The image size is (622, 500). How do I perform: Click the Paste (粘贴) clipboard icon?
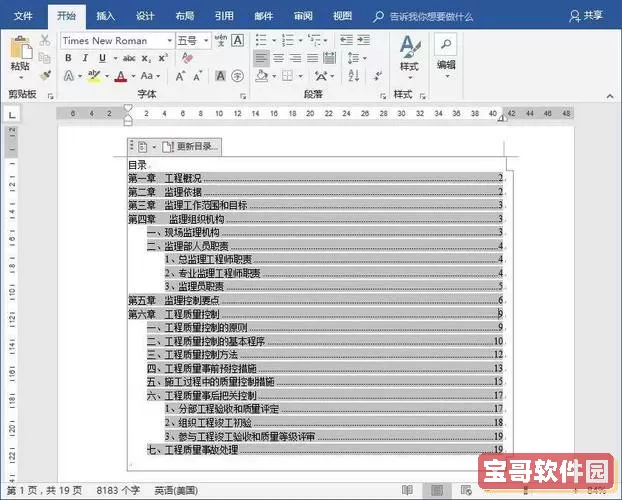(x=20, y=48)
